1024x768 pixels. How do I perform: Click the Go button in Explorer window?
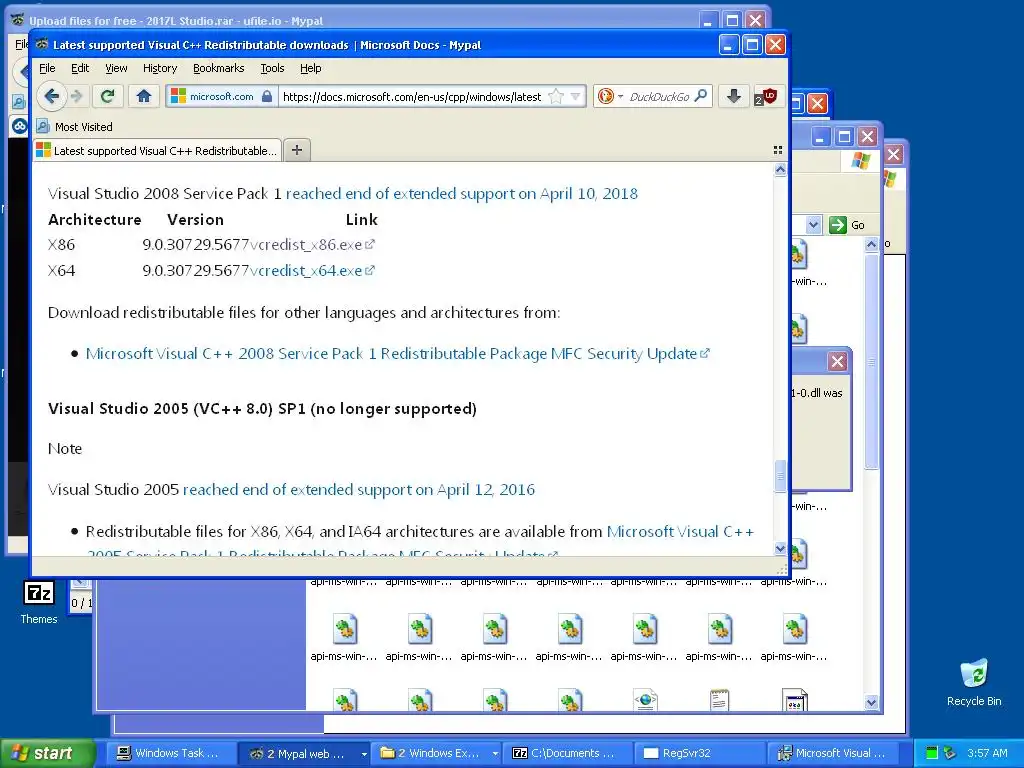[847, 225]
